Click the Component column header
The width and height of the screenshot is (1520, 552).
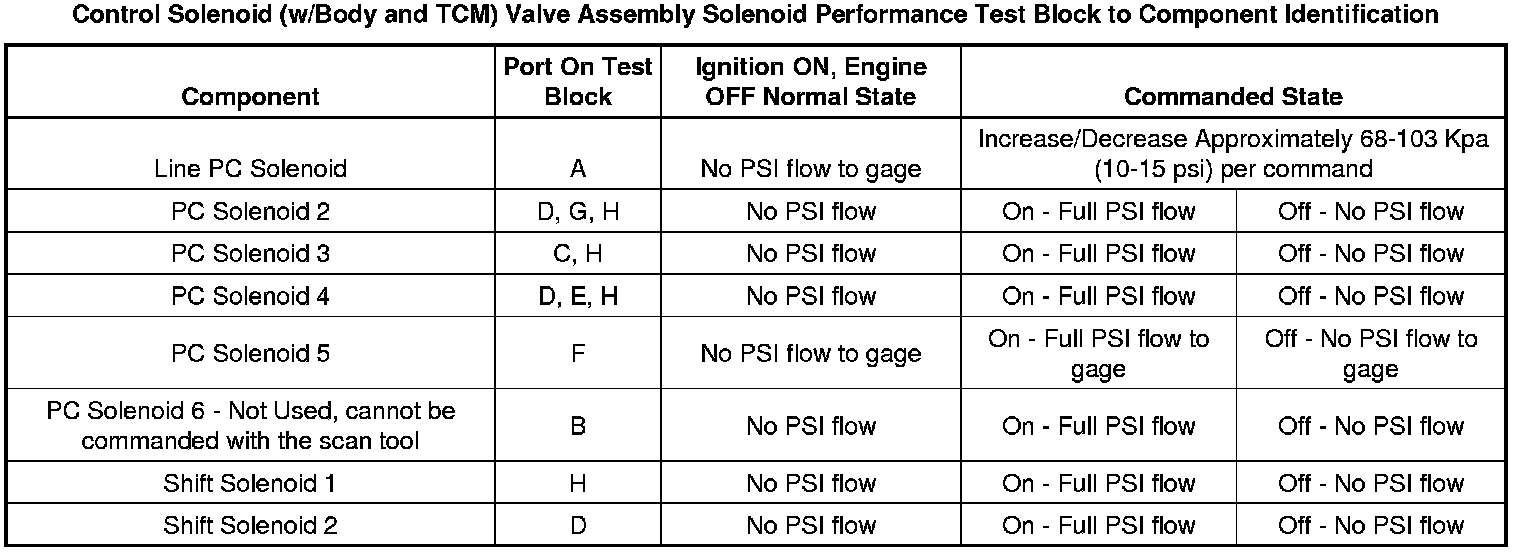[250, 97]
